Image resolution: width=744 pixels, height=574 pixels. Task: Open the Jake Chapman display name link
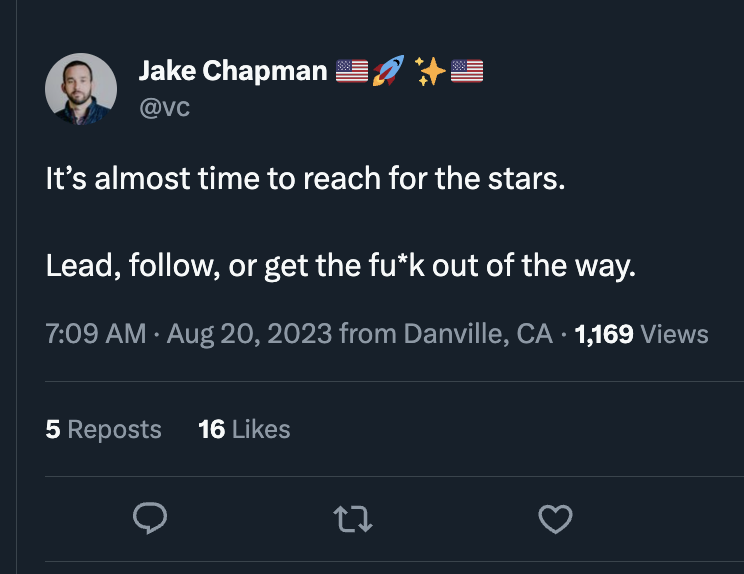click(233, 71)
